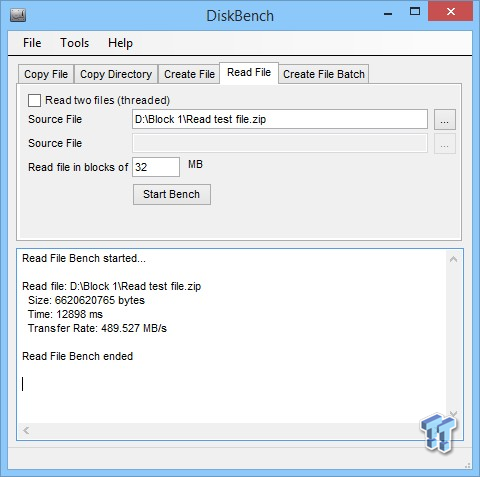Image resolution: width=480 pixels, height=477 pixels.
Task: Open the File menu
Action: coord(32,43)
